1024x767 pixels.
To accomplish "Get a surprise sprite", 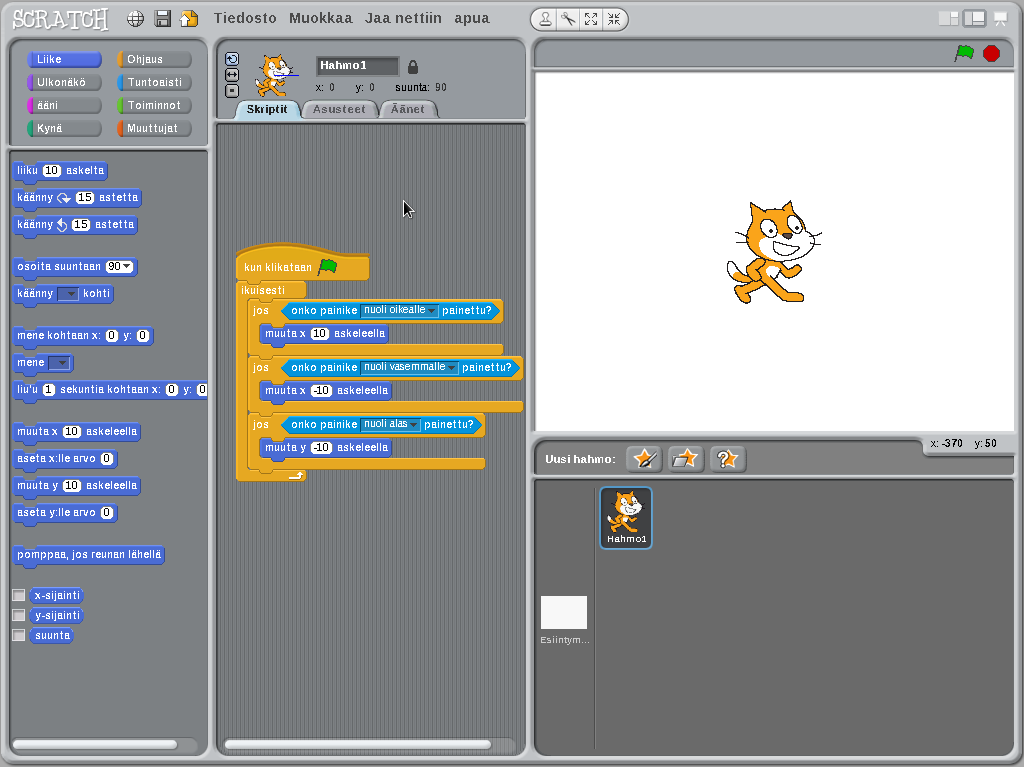I will pyautogui.click(x=728, y=459).
